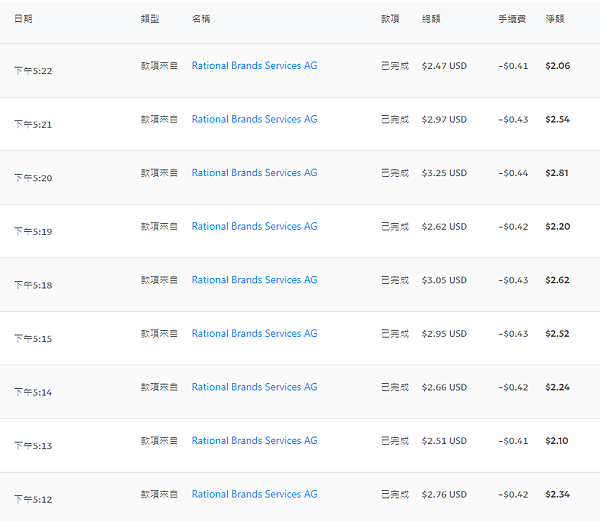Click the fee -$0.43 in 下午5:21 row
The height and width of the screenshot is (521, 600).
coord(513,119)
